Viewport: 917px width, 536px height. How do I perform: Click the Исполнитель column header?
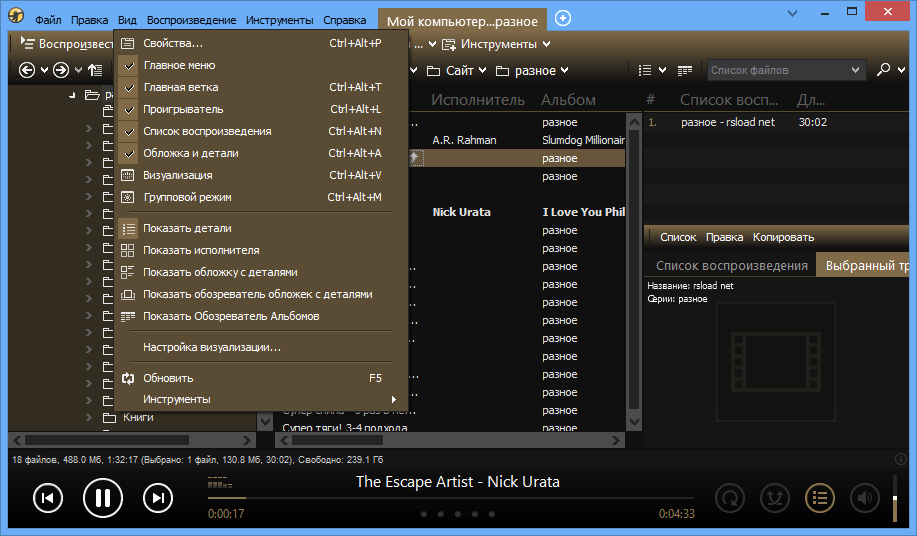click(478, 100)
